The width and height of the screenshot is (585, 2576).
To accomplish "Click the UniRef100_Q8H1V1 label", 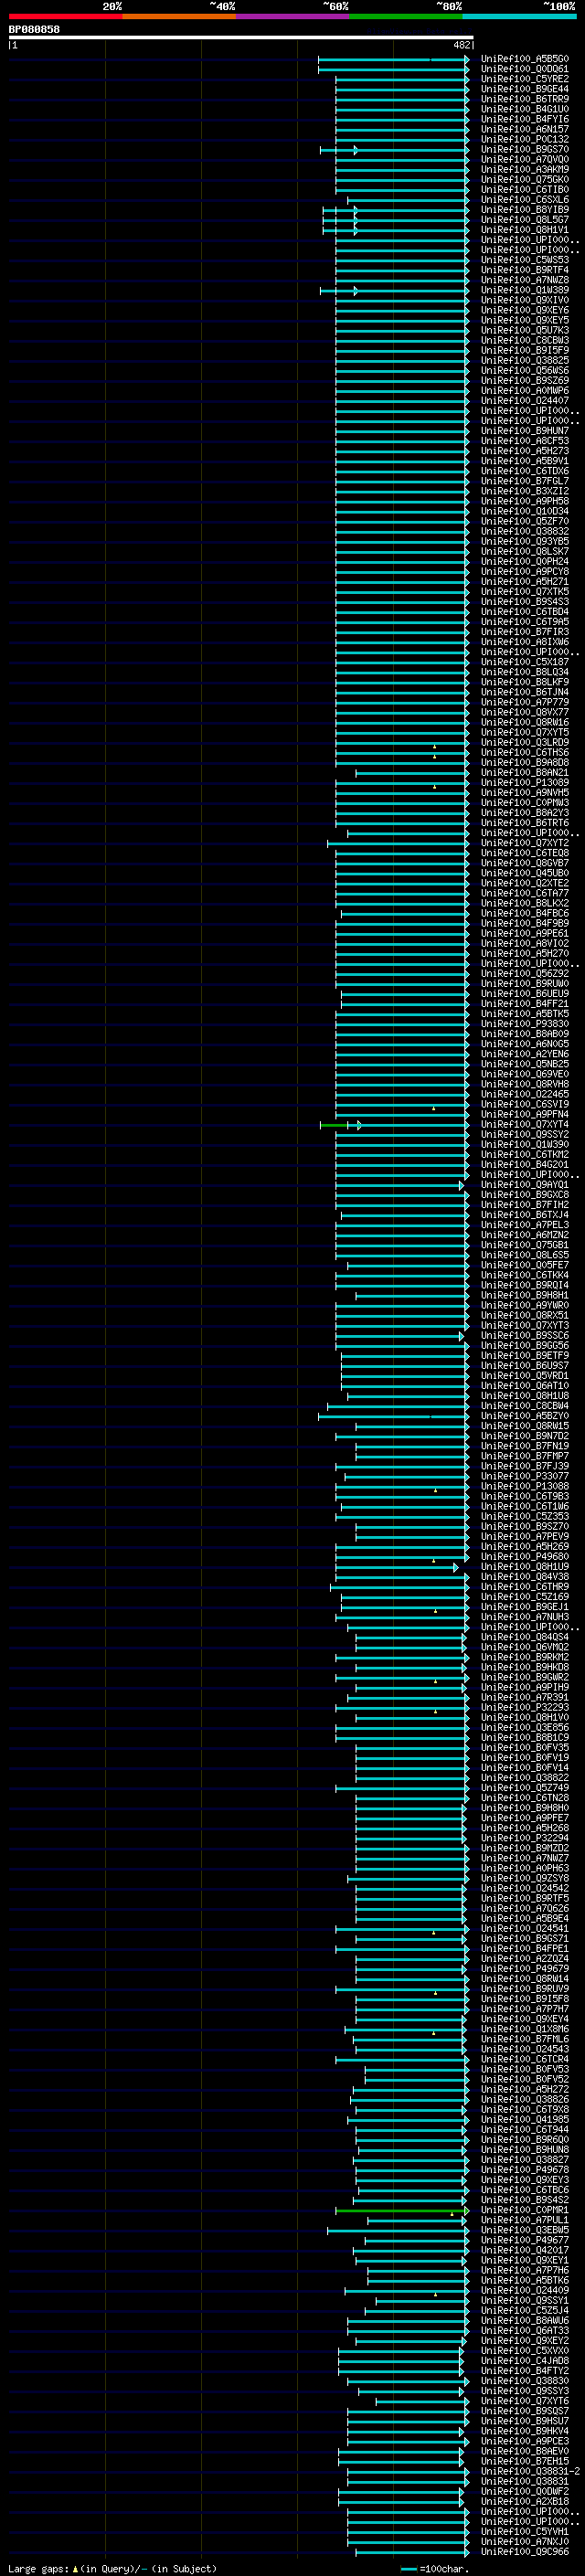I will tap(524, 230).
